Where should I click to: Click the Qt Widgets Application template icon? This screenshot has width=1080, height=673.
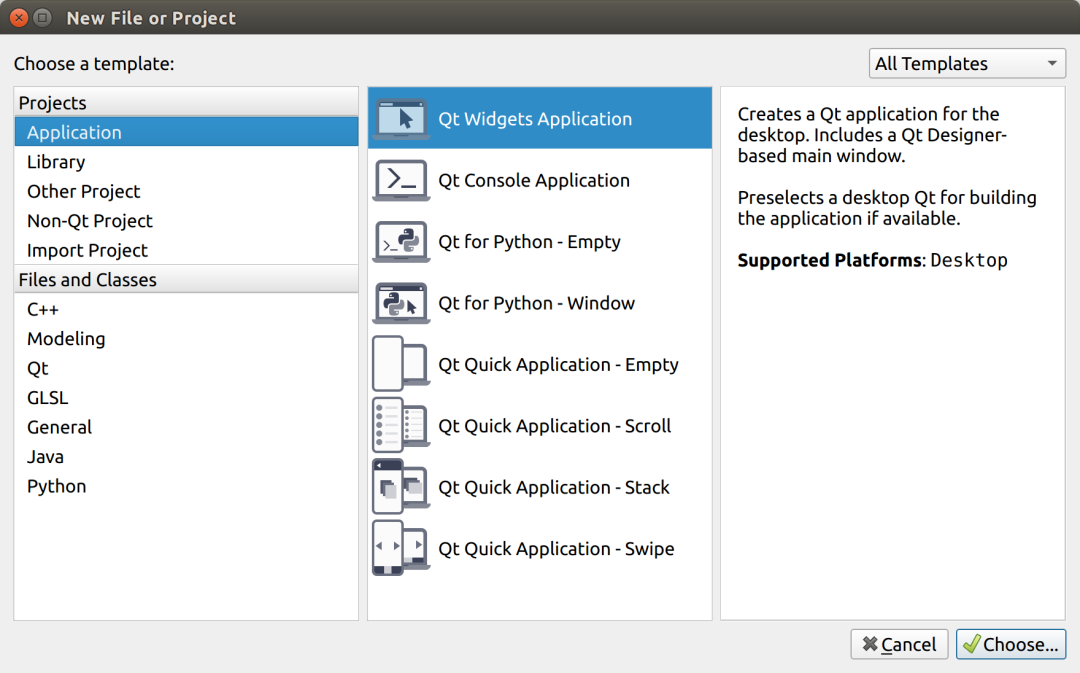[x=401, y=119]
